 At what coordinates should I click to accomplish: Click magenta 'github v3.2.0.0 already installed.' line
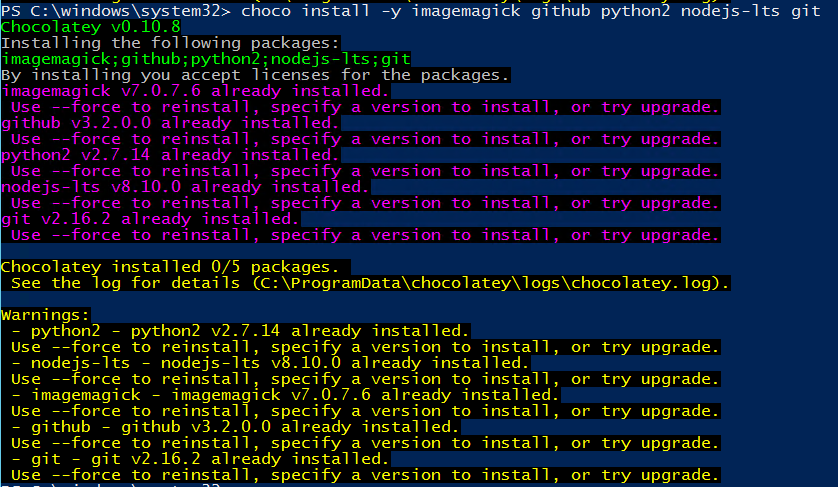[170, 123]
